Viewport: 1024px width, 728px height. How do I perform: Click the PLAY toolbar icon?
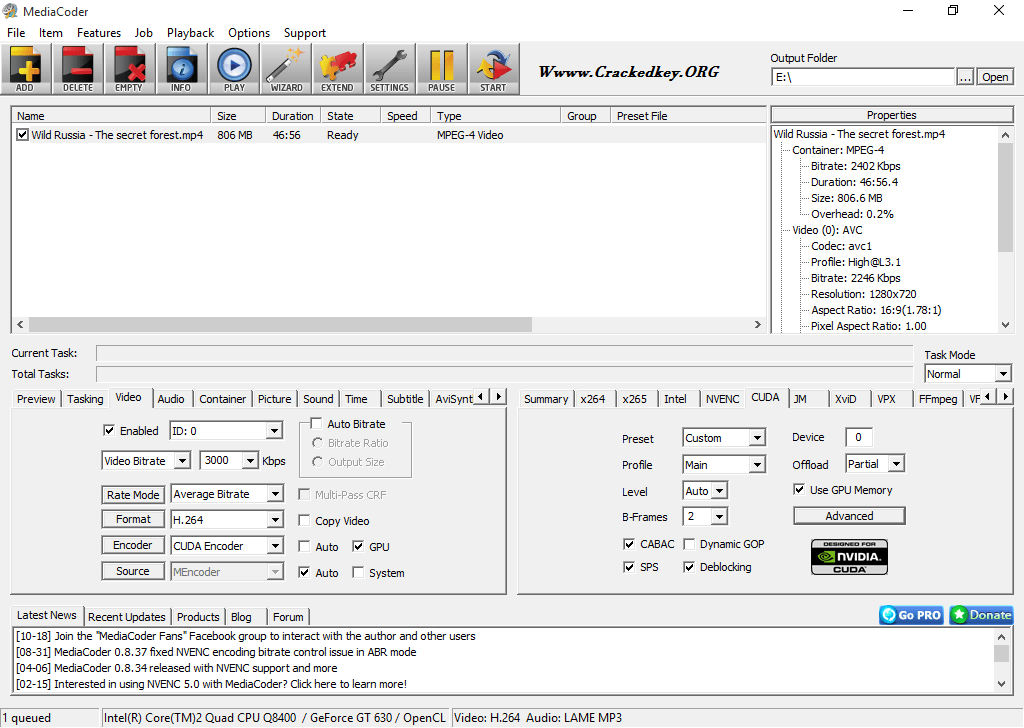(234, 69)
